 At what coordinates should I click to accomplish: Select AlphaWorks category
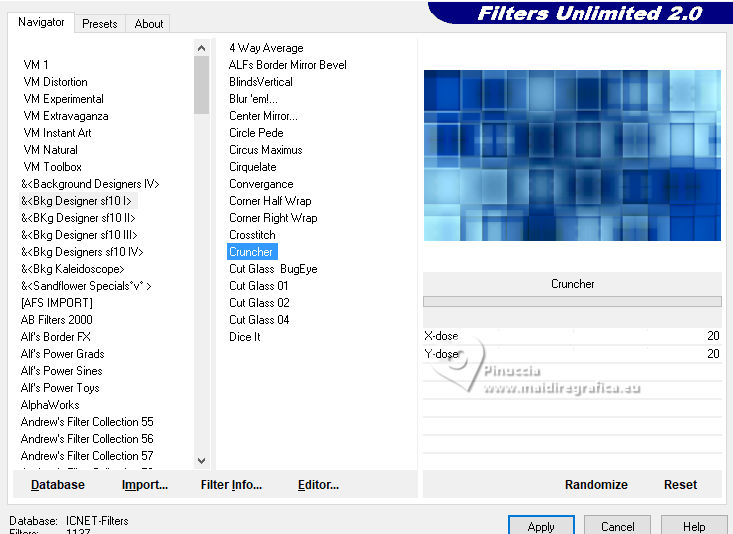click(x=50, y=404)
